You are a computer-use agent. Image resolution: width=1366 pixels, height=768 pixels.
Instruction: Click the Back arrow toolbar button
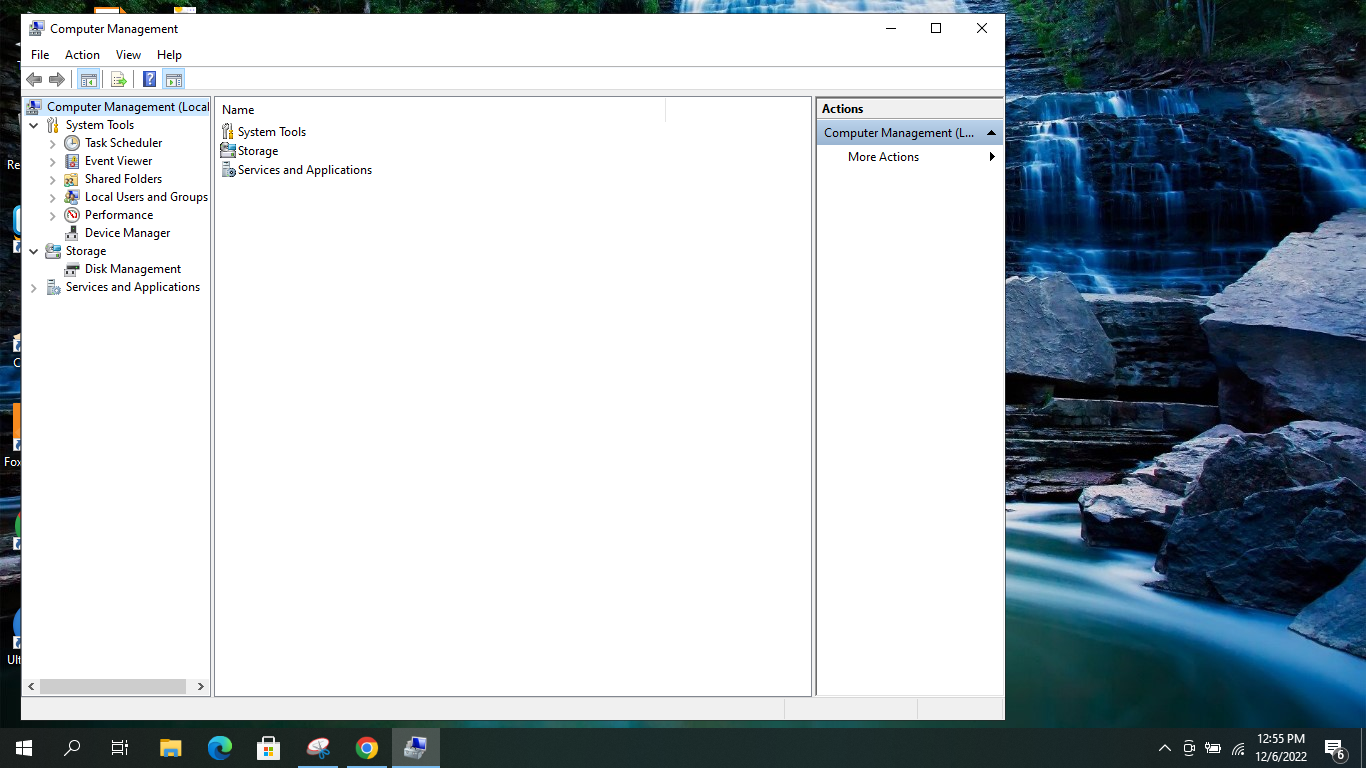(34, 80)
